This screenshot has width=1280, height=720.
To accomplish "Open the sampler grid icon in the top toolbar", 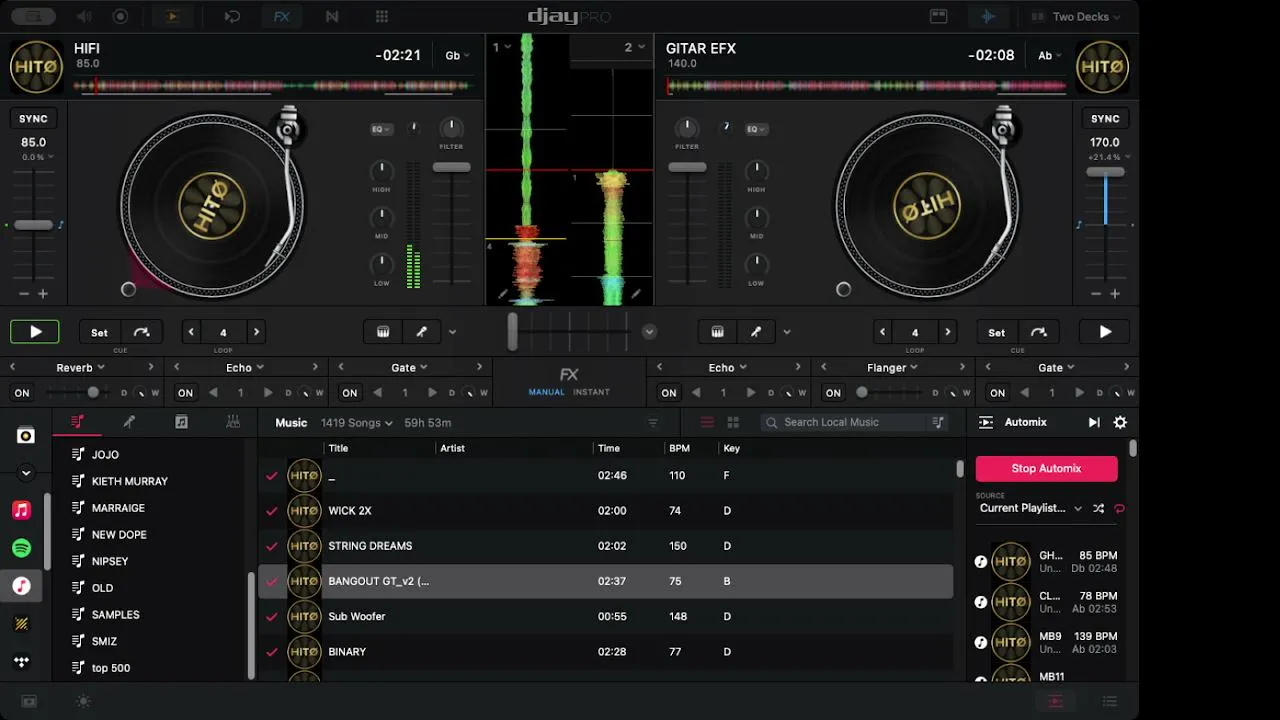I will coord(381,16).
